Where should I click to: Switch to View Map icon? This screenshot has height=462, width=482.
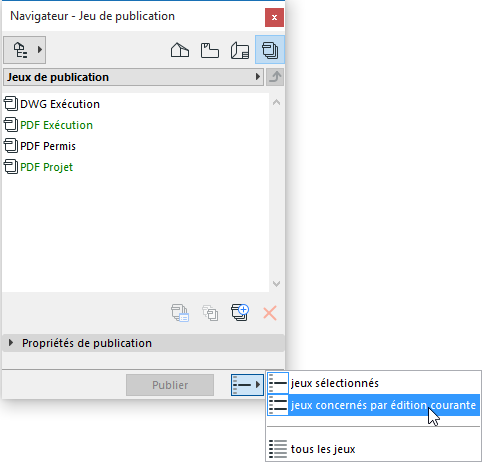210,50
